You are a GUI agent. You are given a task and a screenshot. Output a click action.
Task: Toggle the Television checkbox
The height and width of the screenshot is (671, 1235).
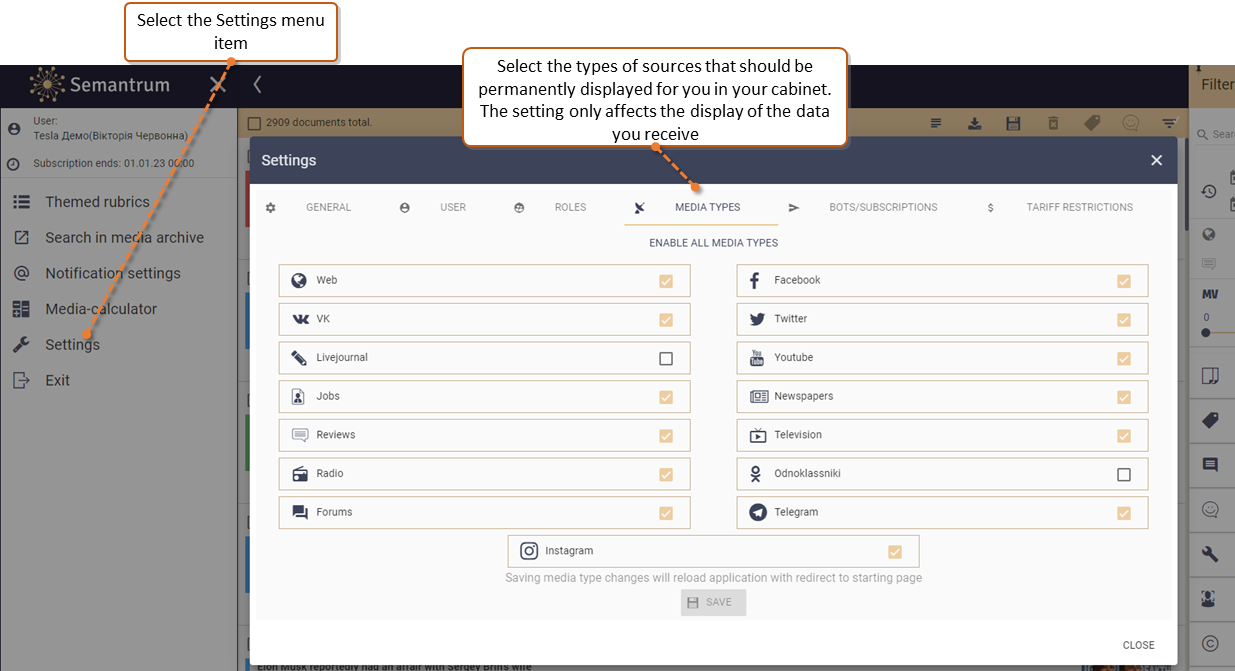[1124, 436]
